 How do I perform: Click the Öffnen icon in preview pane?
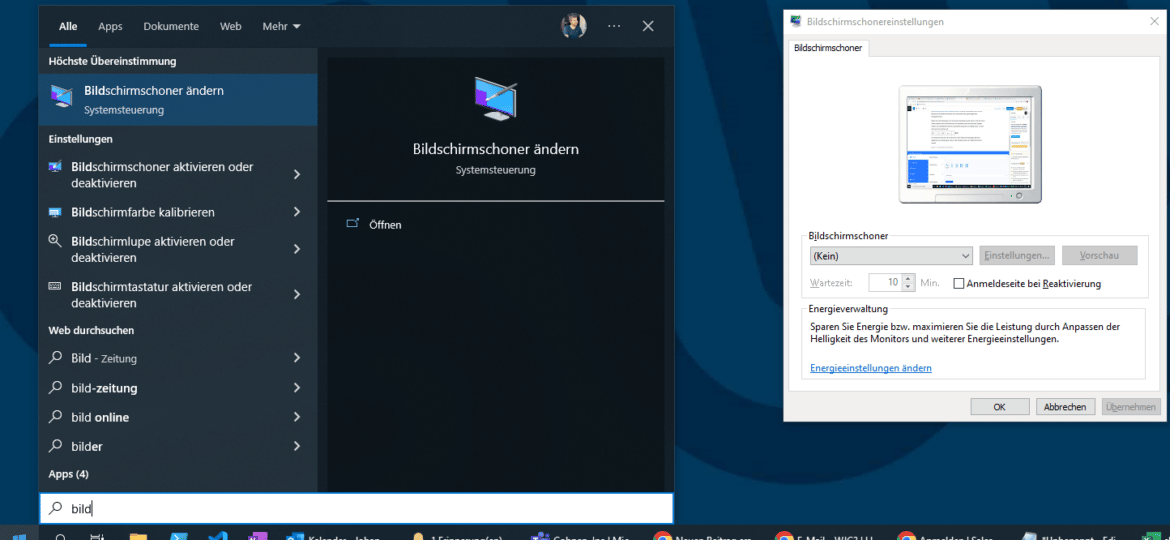pos(353,224)
